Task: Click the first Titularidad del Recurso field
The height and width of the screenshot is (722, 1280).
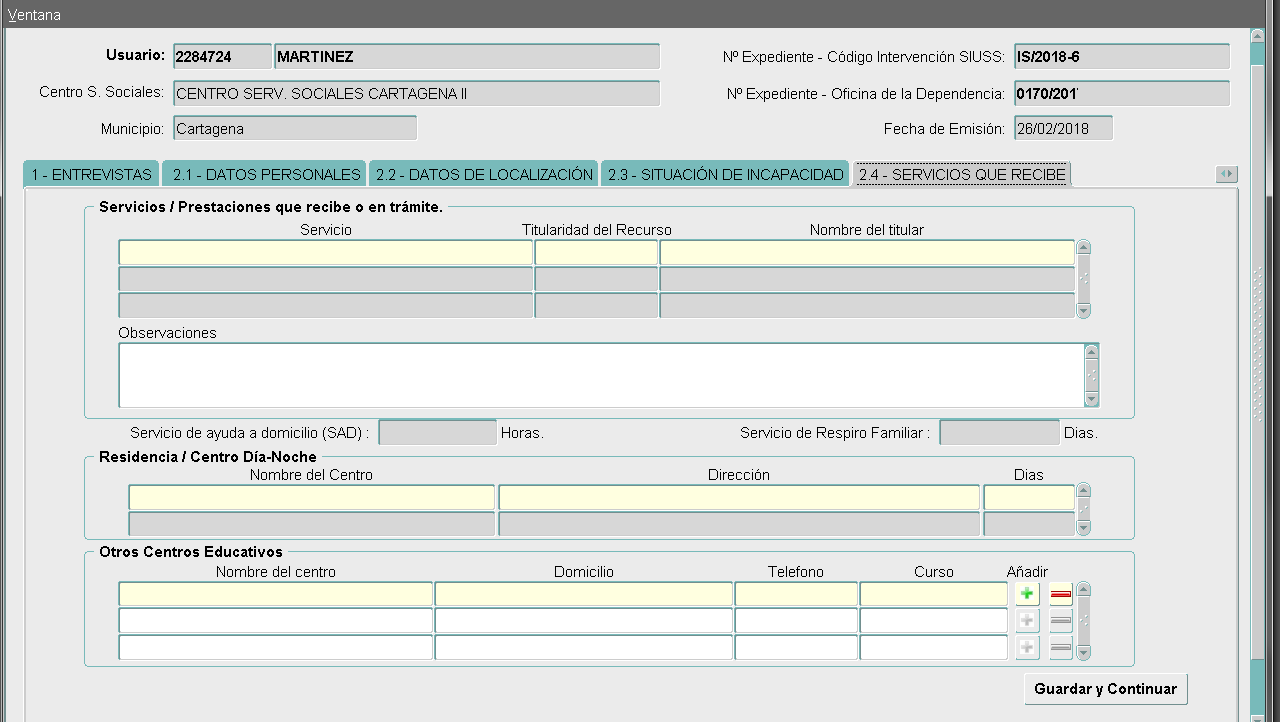Action: pos(596,253)
